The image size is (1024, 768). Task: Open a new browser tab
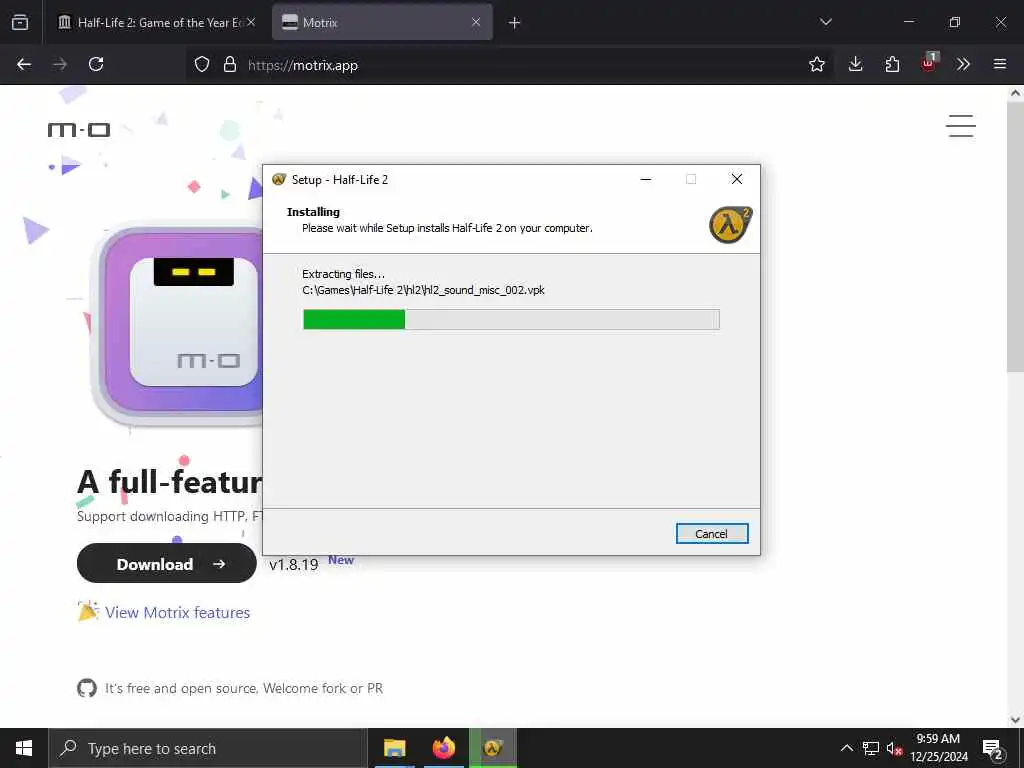click(x=515, y=23)
